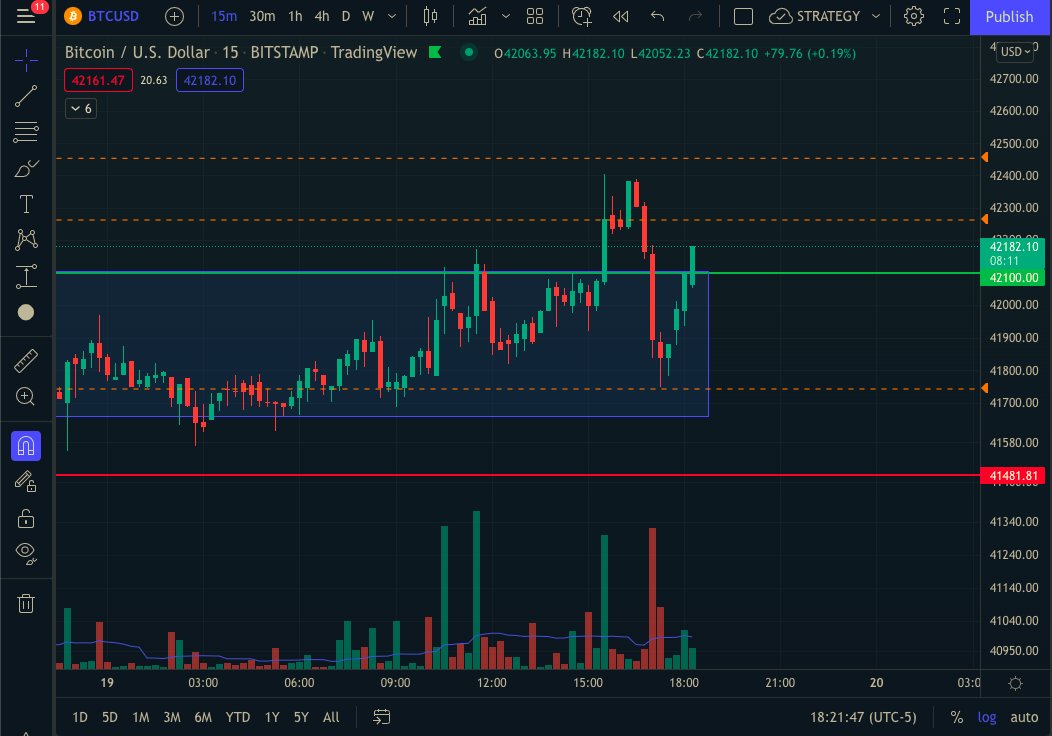Click the square layout select button
The height and width of the screenshot is (736, 1052).
[743, 16]
